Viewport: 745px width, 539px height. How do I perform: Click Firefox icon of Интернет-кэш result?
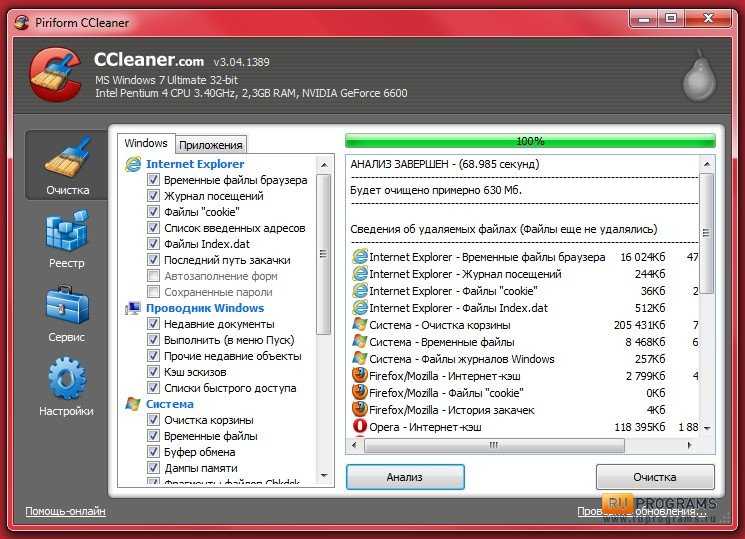pyautogui.click(x=360, y=375)
